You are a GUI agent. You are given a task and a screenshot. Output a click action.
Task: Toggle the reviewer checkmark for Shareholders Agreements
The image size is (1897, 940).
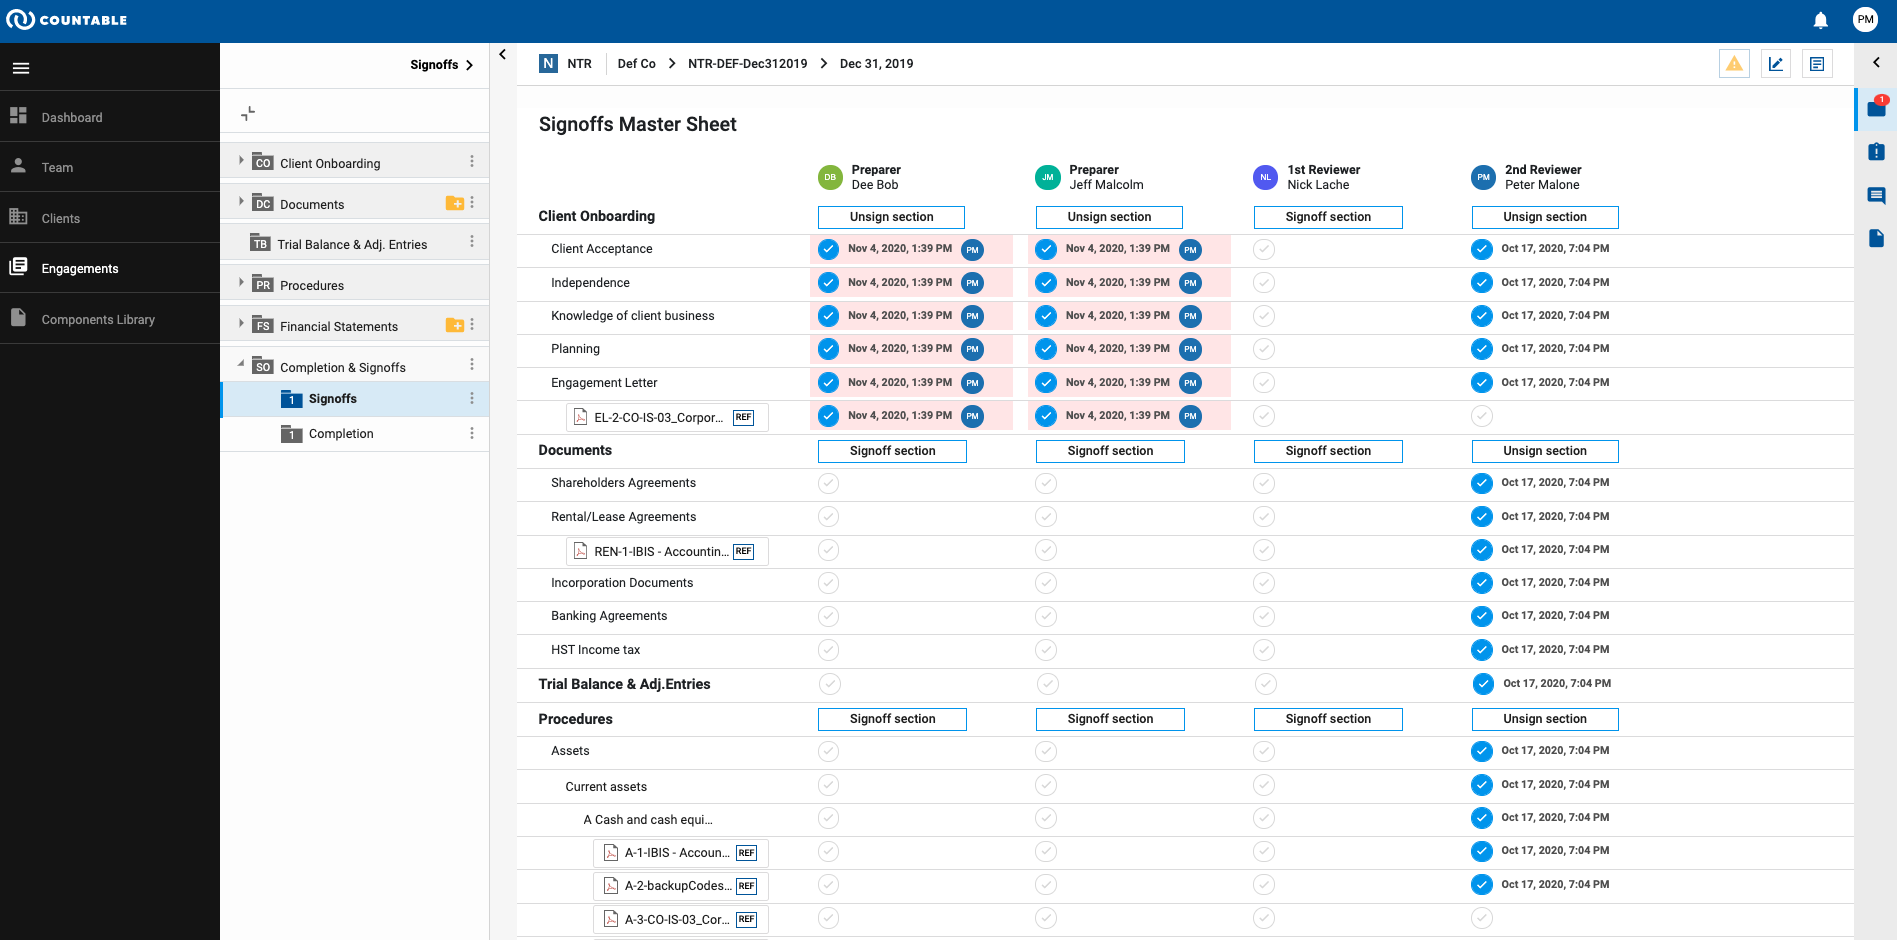(x=1263, y=483)
